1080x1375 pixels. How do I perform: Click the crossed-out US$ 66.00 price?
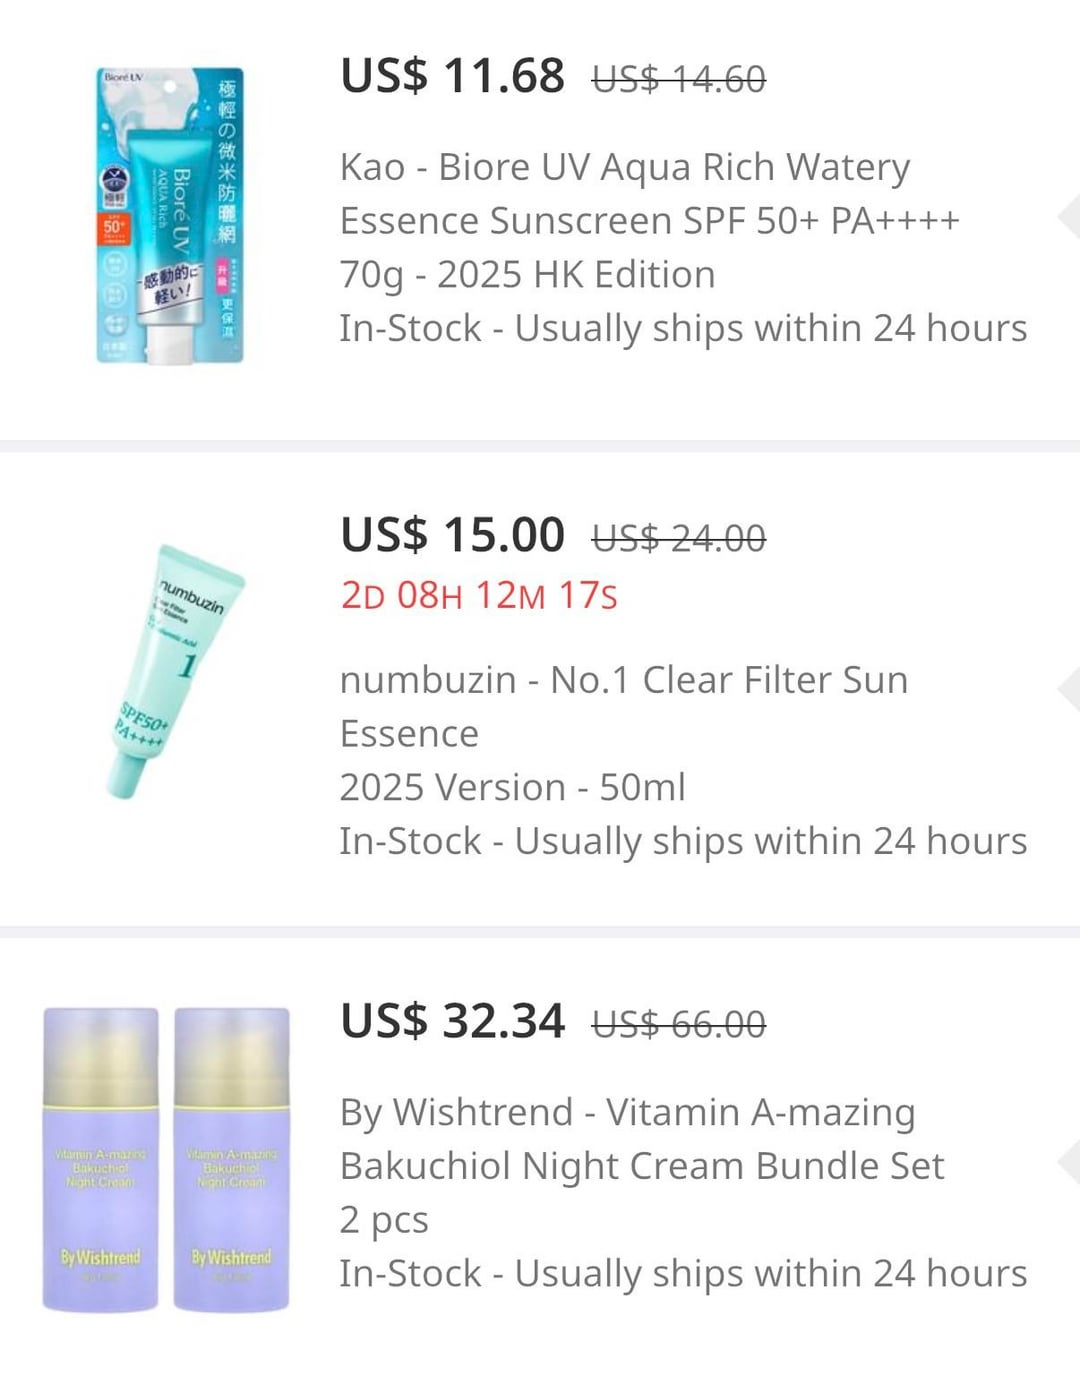tap(679, 1024)
